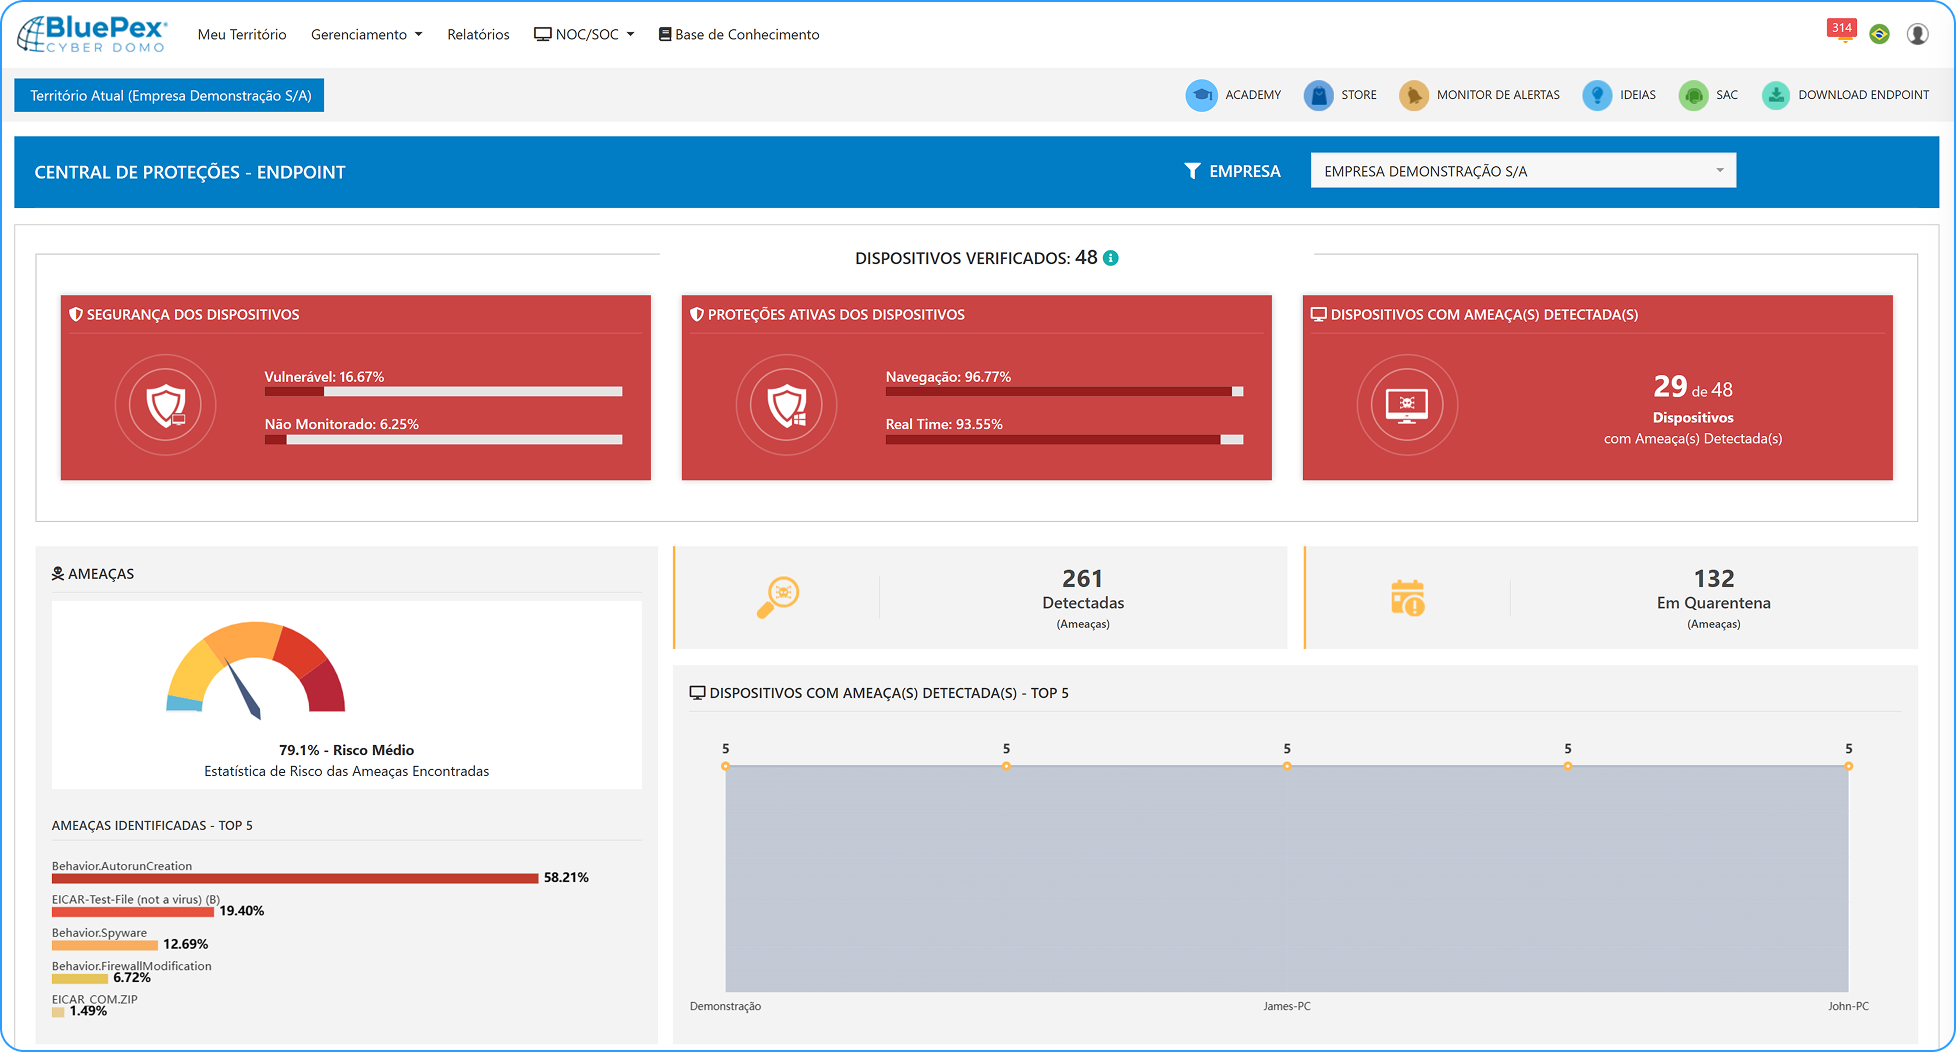Open the Relatórios menu item

click(478, 34)
